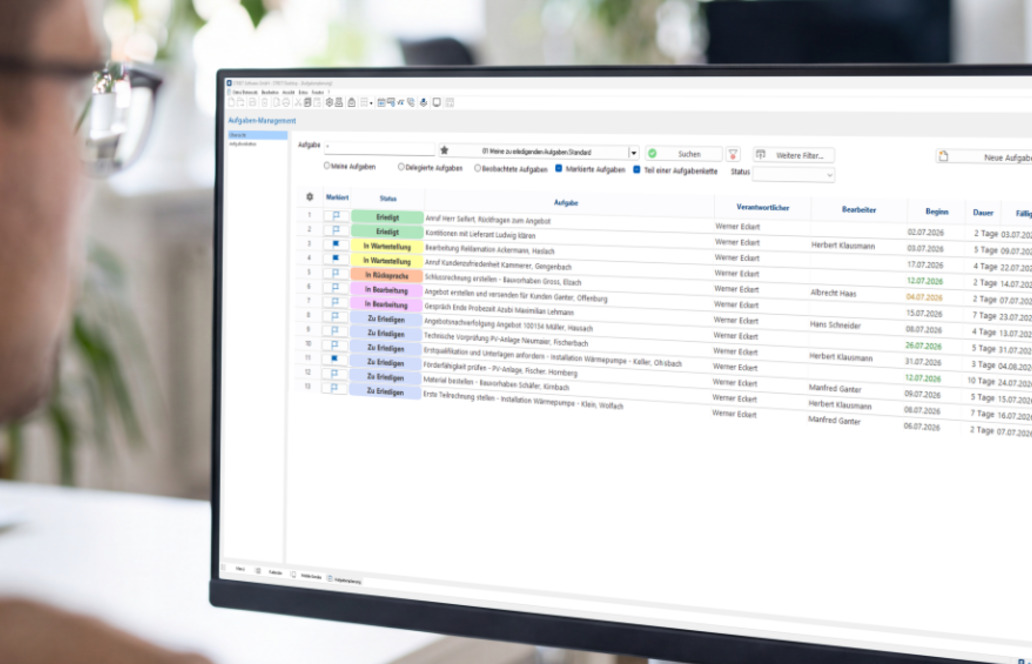This screenshot has height=664, width=1032.
Task: Toggle the flag for 'Technische Vorprüfung PV-Anlage' row
Action: [336, 330]
